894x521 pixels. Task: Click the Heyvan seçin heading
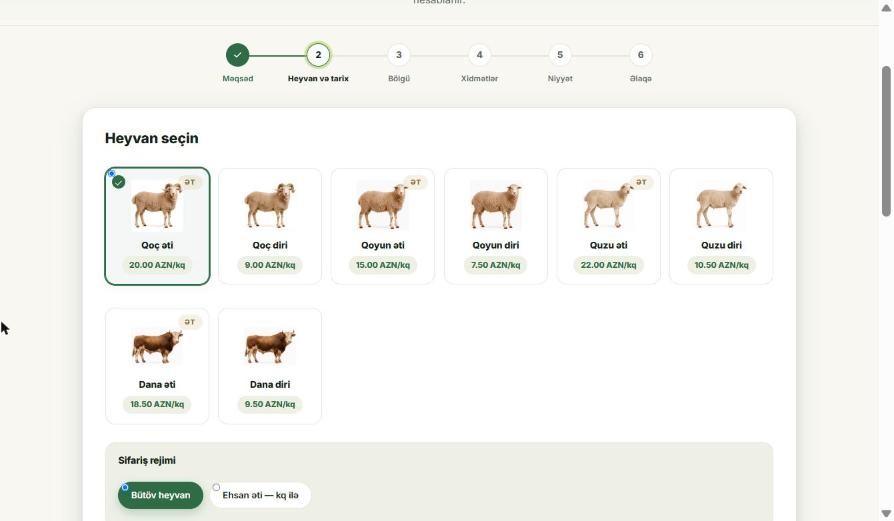(x=152, y=138)
